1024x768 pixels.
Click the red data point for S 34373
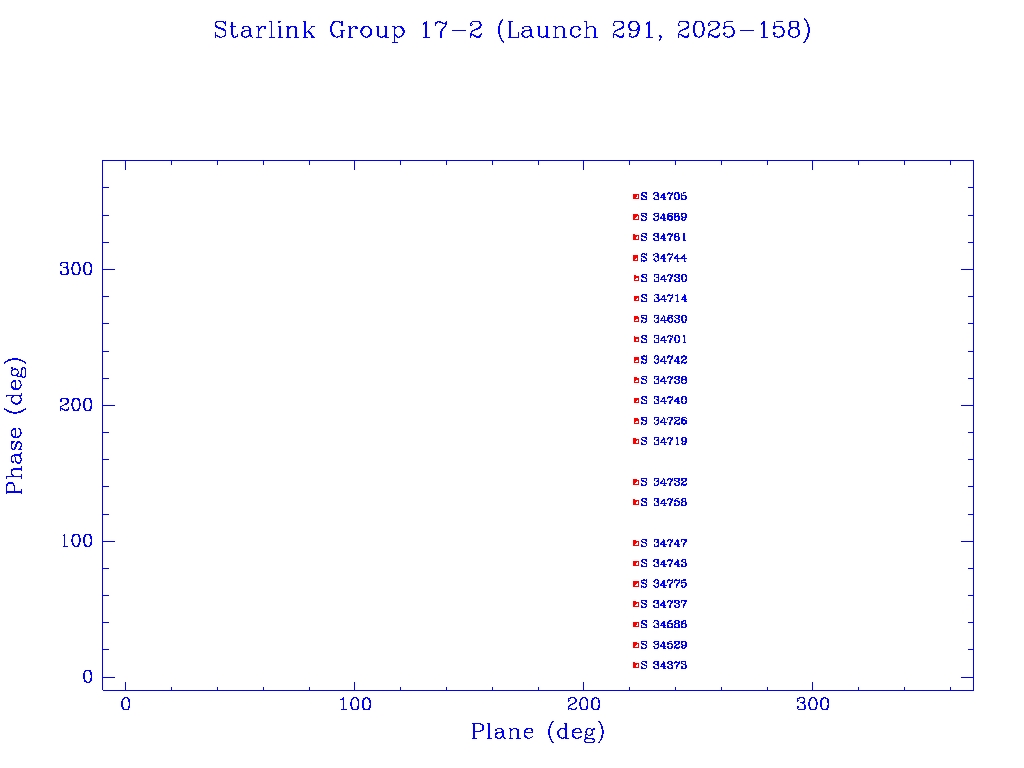pos(635,665)
